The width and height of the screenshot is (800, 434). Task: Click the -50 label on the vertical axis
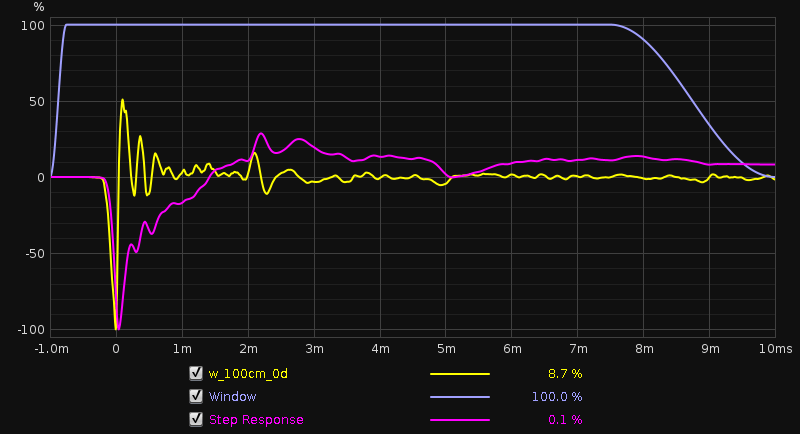35,253
